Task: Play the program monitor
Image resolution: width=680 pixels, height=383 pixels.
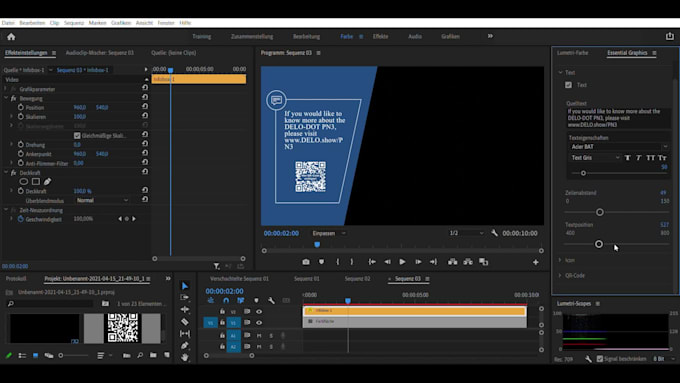Action: click(x=402, y=262)
